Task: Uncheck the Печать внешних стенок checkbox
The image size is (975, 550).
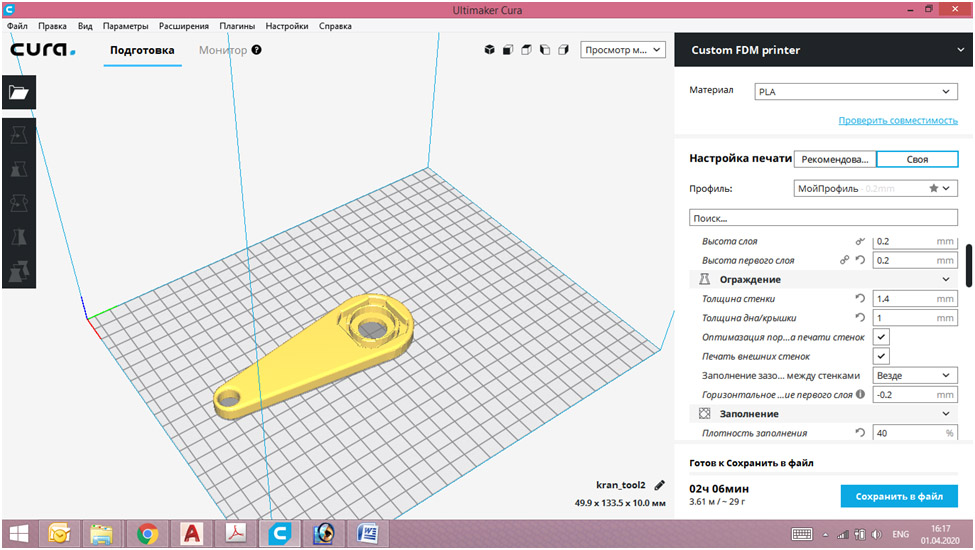Action: (882, 356)
